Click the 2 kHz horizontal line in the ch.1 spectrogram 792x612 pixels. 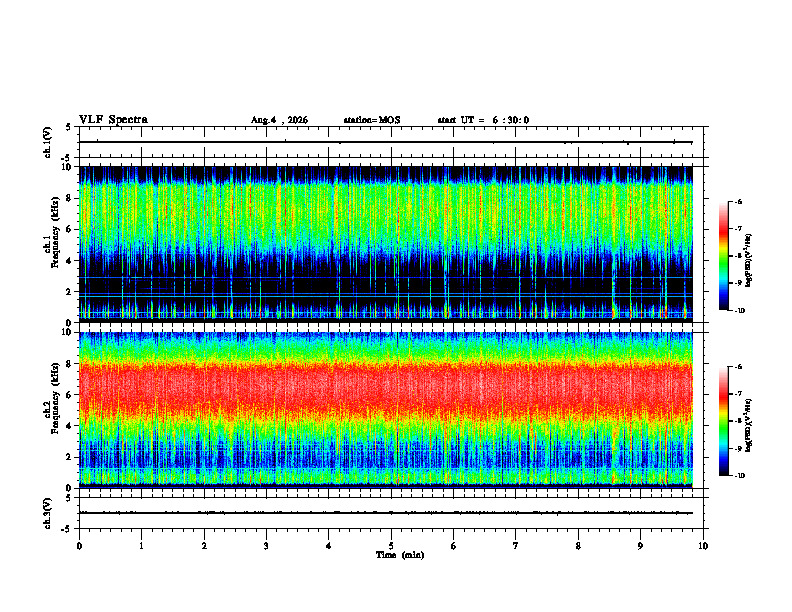point(385,294)
